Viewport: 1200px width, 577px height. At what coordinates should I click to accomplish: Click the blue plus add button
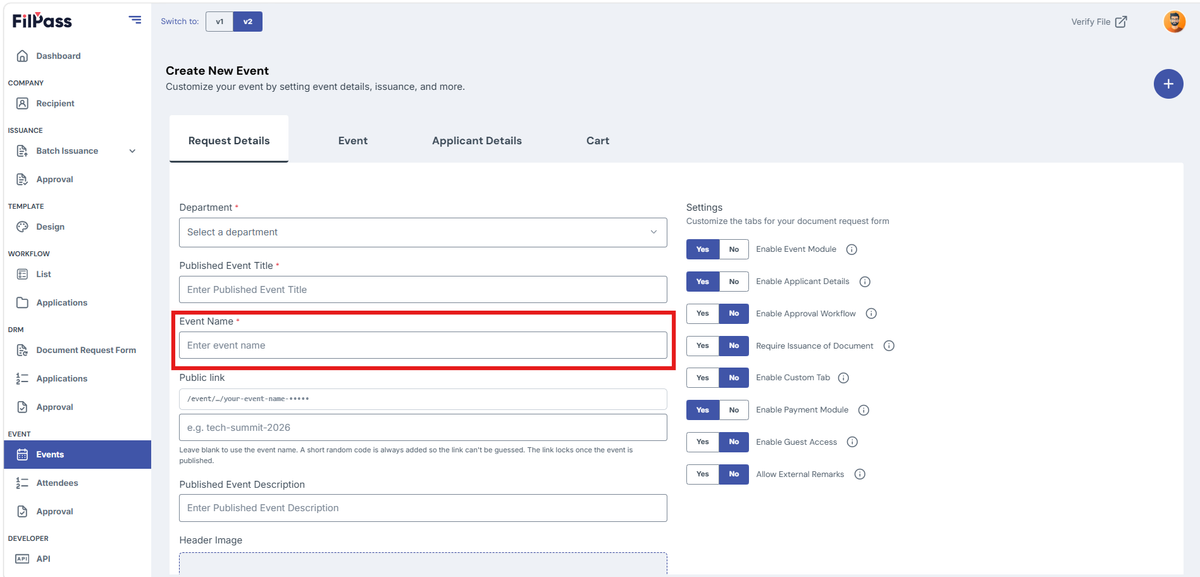point(1168,84)
